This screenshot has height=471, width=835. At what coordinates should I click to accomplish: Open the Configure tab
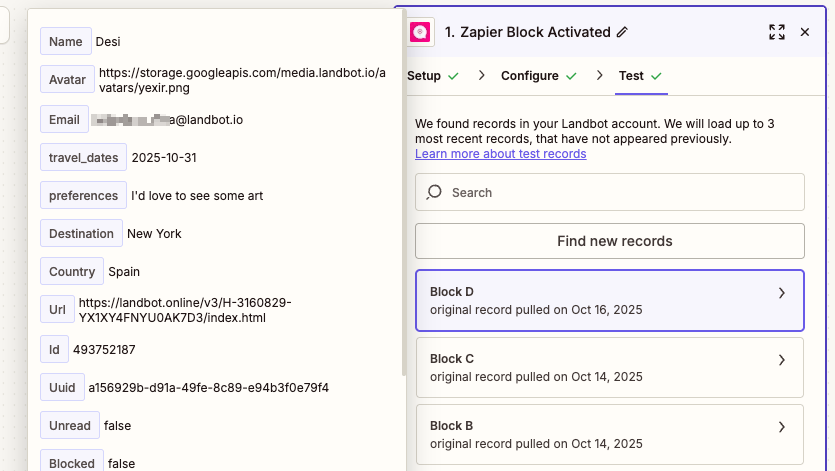click(x=529, y=76)
